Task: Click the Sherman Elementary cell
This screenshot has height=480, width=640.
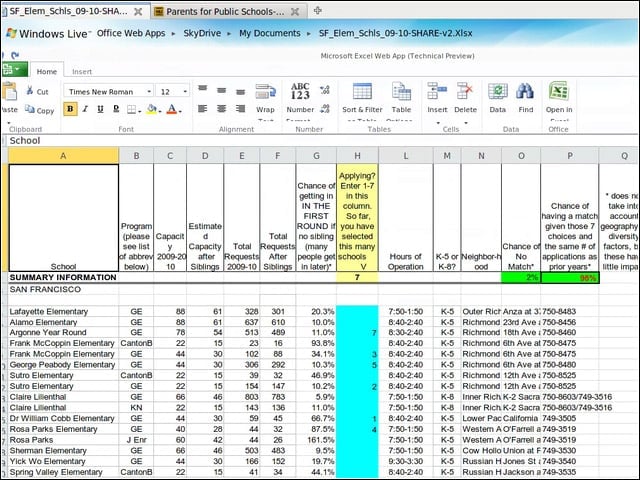Action: [x=63, y=451]
